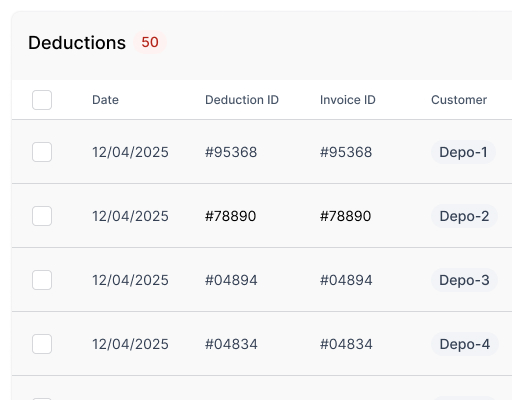Select the Customer column header
Viewport: 512px width, 400px height.
459,100
